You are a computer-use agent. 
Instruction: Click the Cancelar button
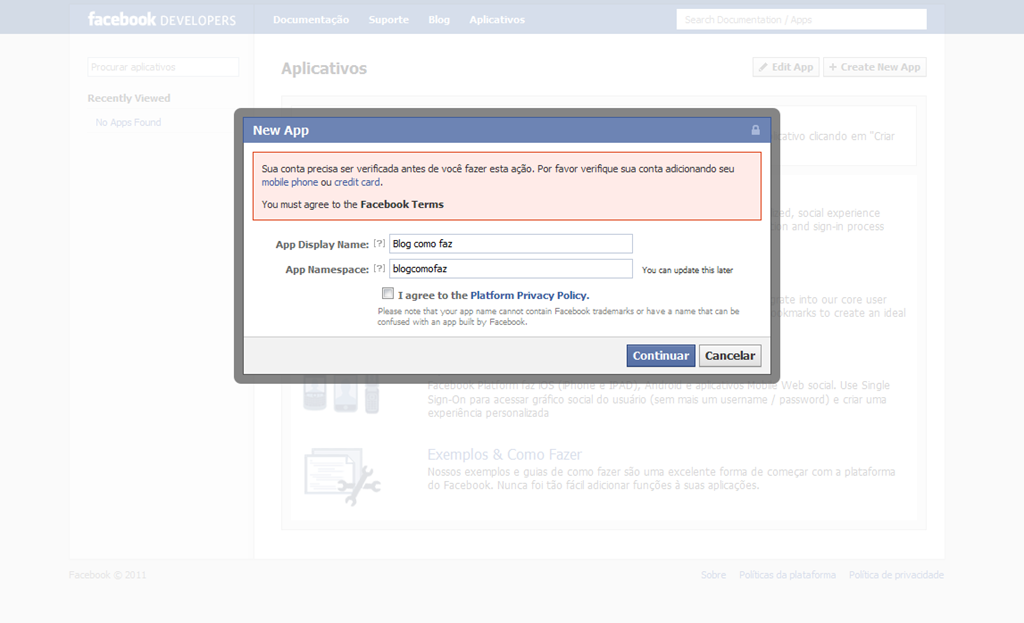729,355
